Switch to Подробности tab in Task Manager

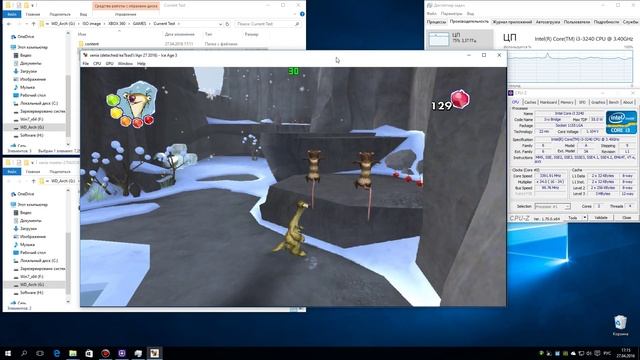[x=606, y=22]
